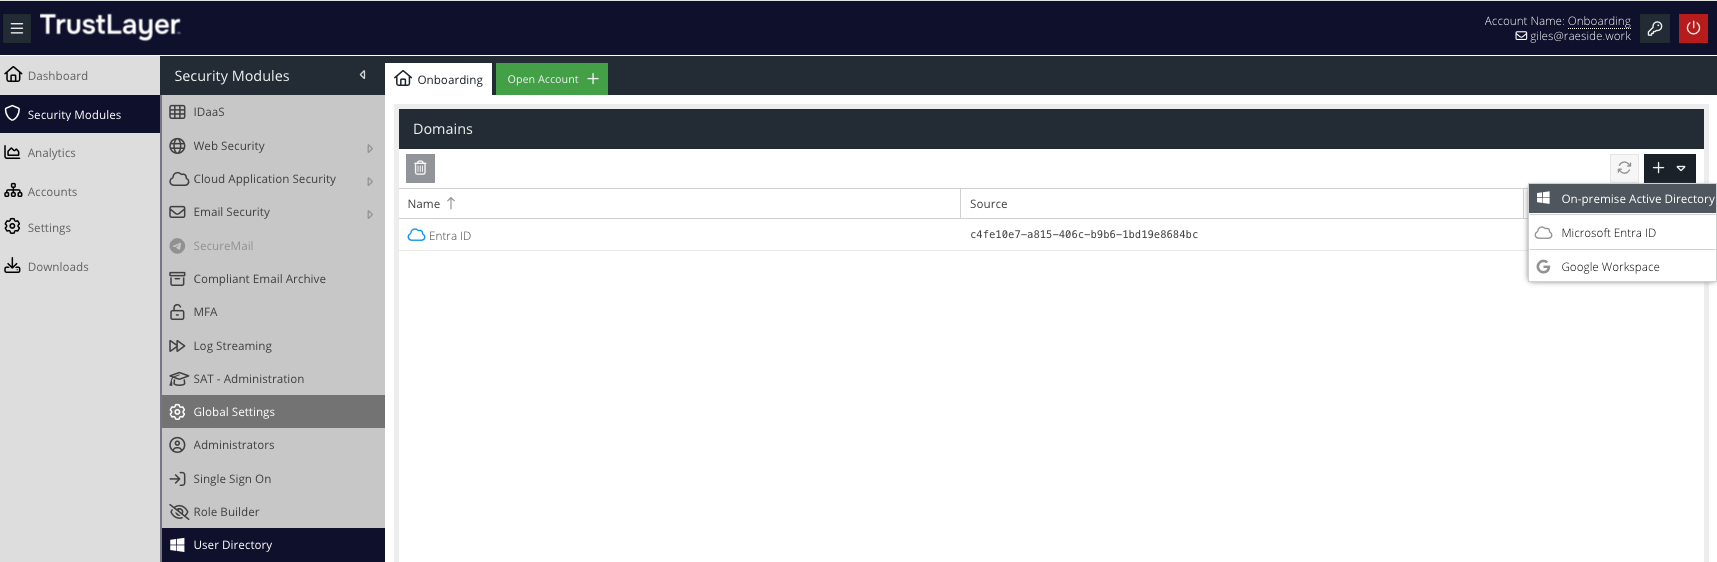Sort the table by Name column
1717x562 pixels.
click(x=679, y=204)
